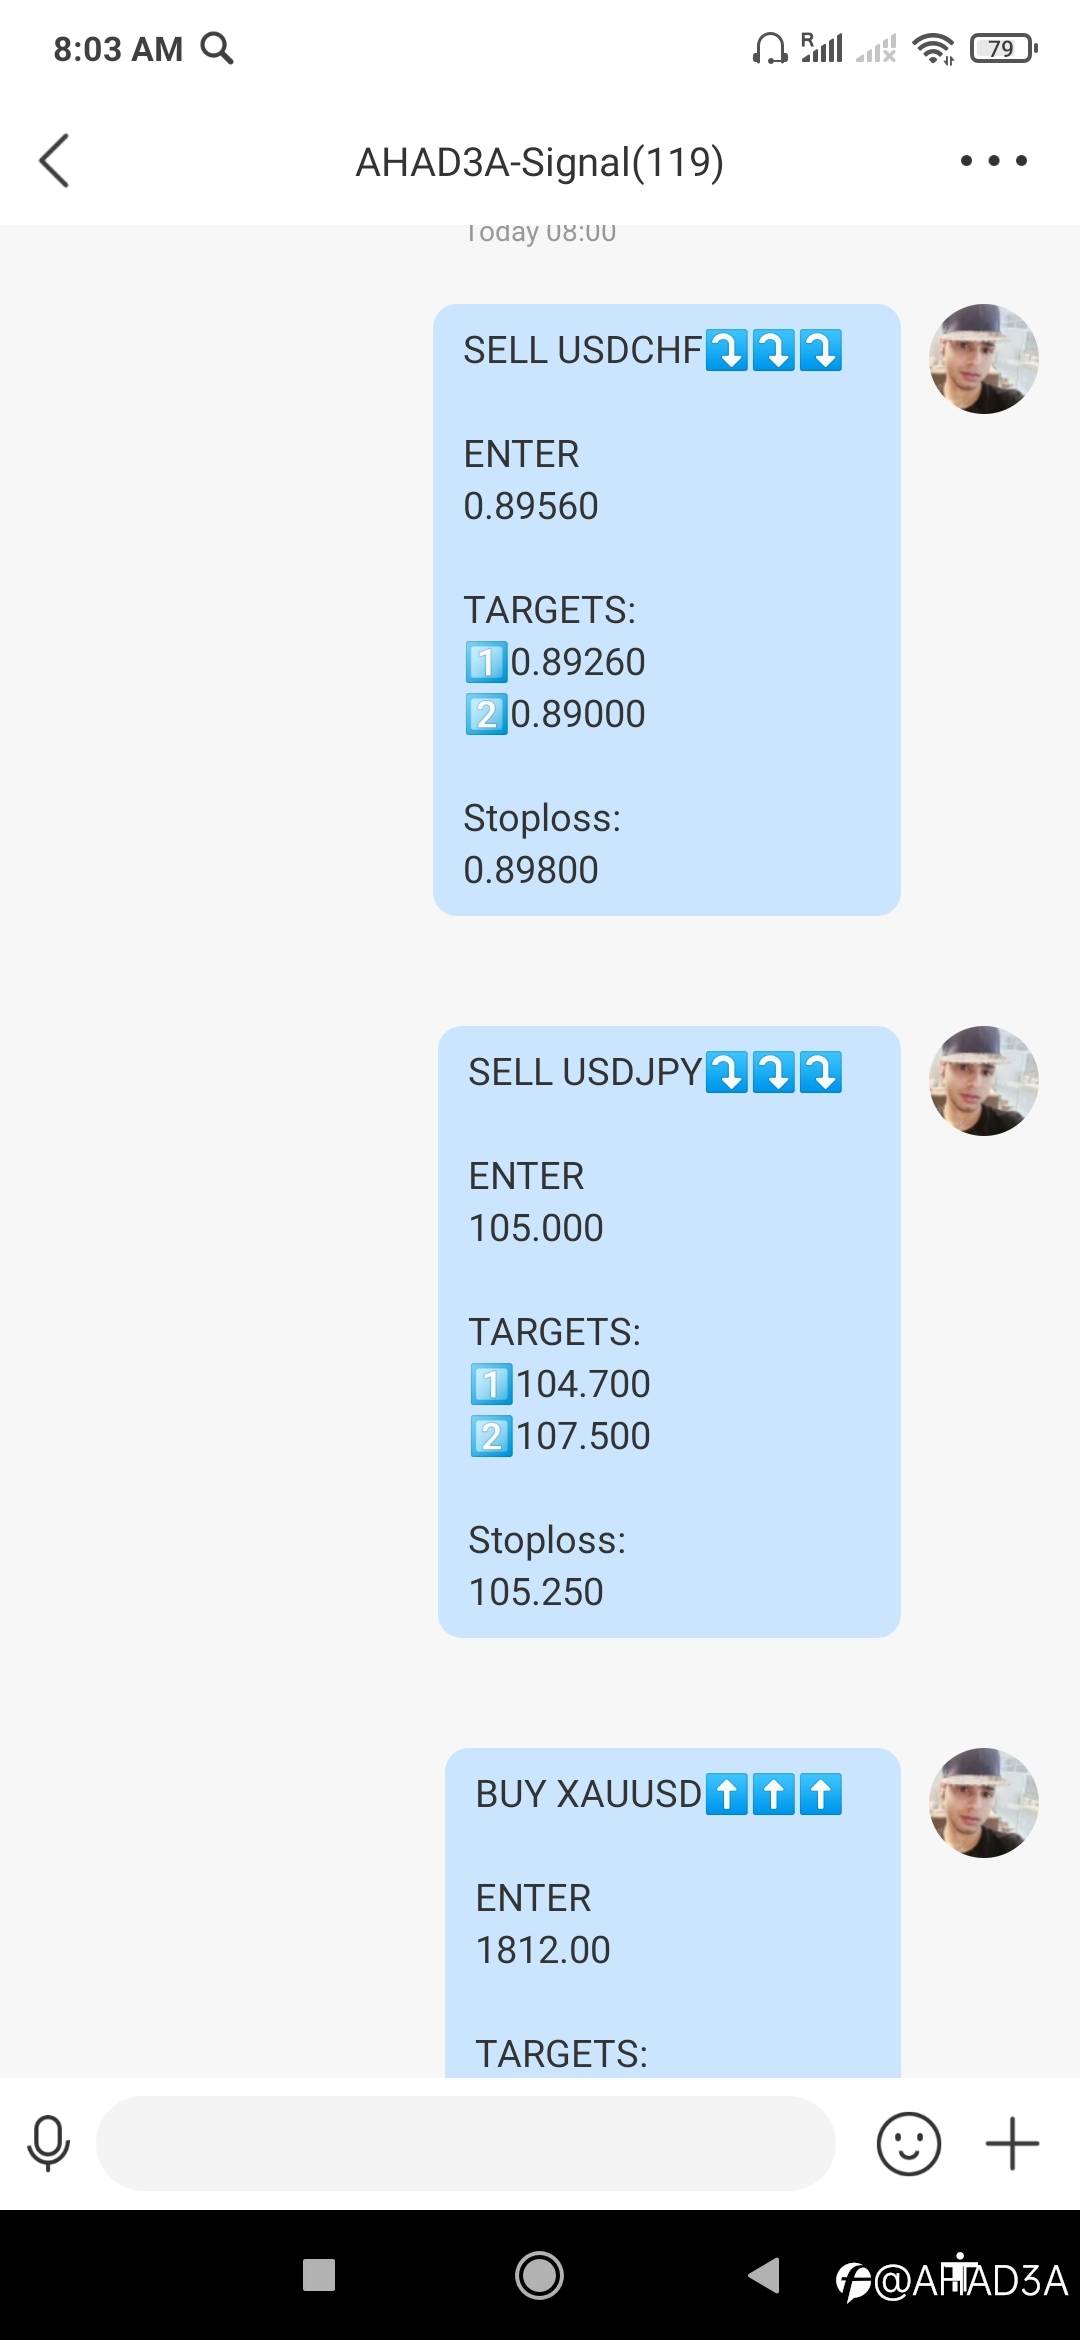Tap the search magnifier in status bar
1080x2340 pixels.
217,48
